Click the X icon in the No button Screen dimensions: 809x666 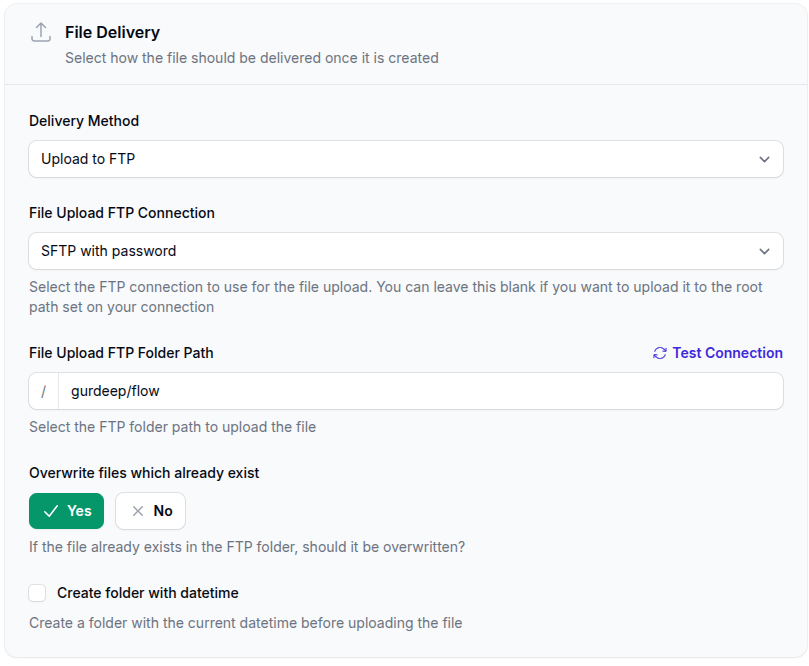pos(138,511)
